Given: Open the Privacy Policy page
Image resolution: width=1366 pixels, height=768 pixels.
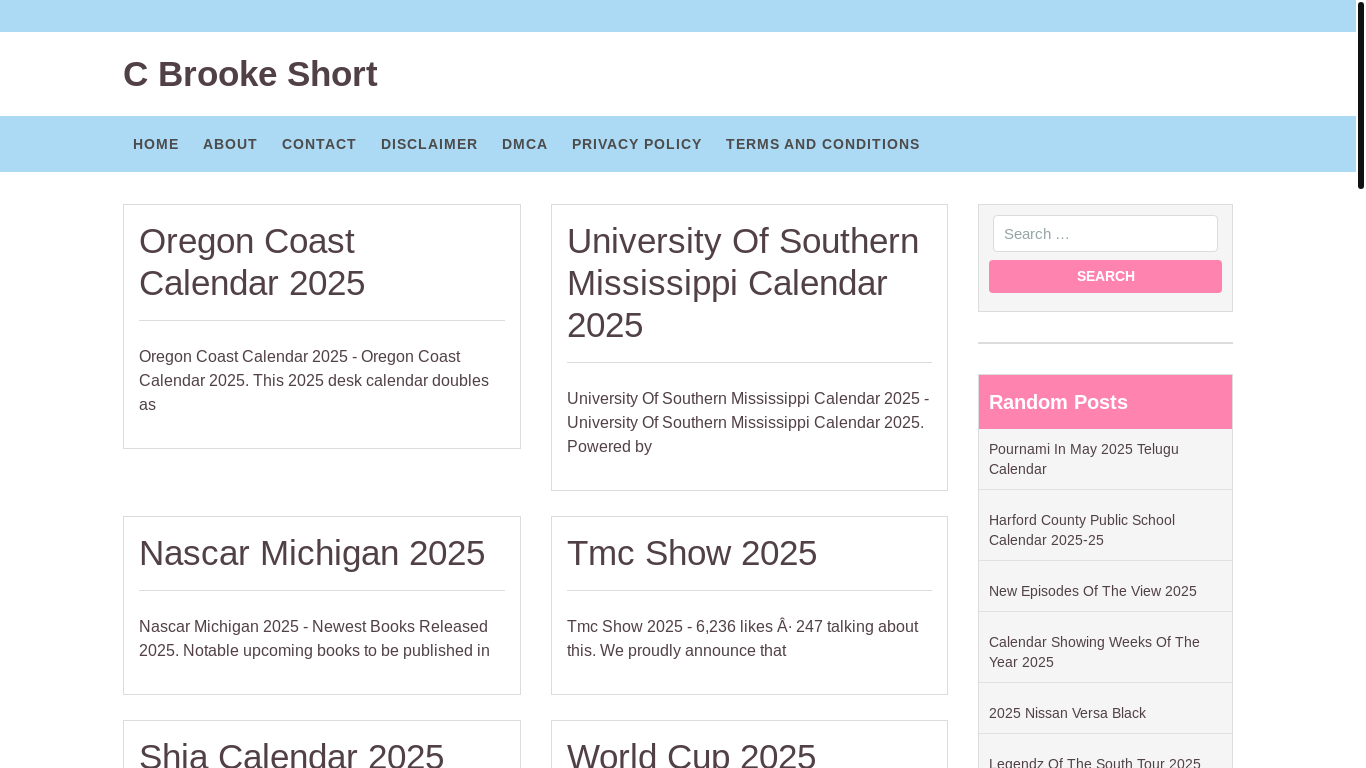Looking at the screenshot, I should pos(637,144).
